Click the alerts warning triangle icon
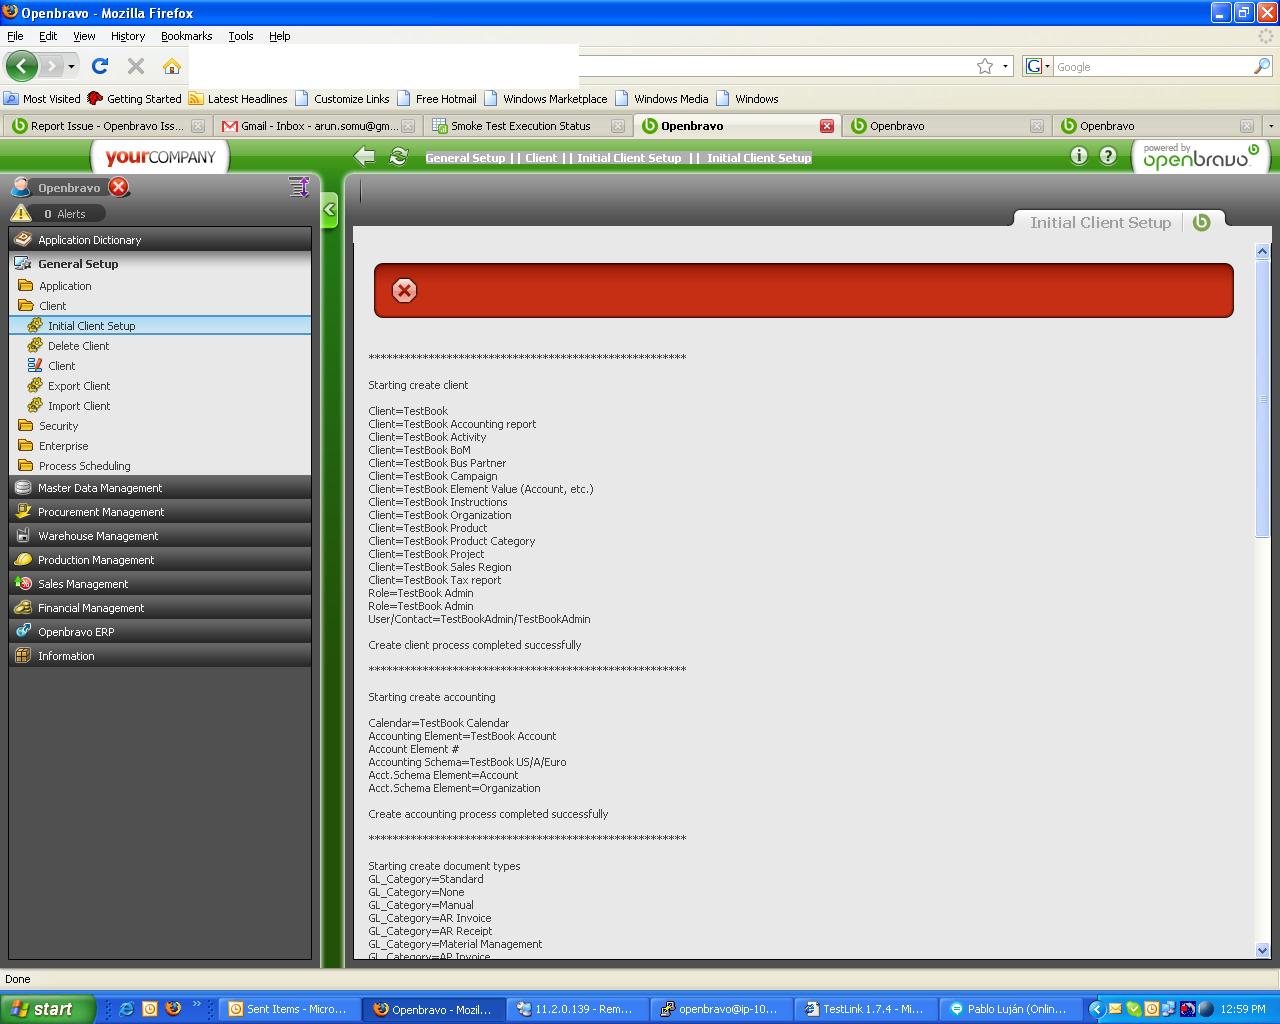Image resolution: width=1280 pixels, height=1024 pixels. (21, 213)
